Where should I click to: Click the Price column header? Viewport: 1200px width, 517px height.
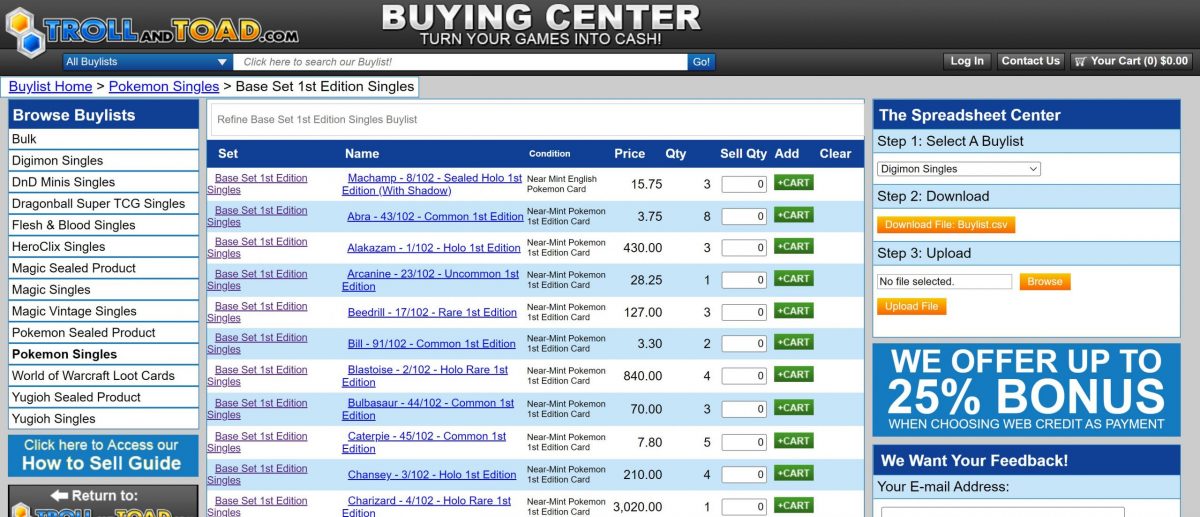[x=630, y=154]
